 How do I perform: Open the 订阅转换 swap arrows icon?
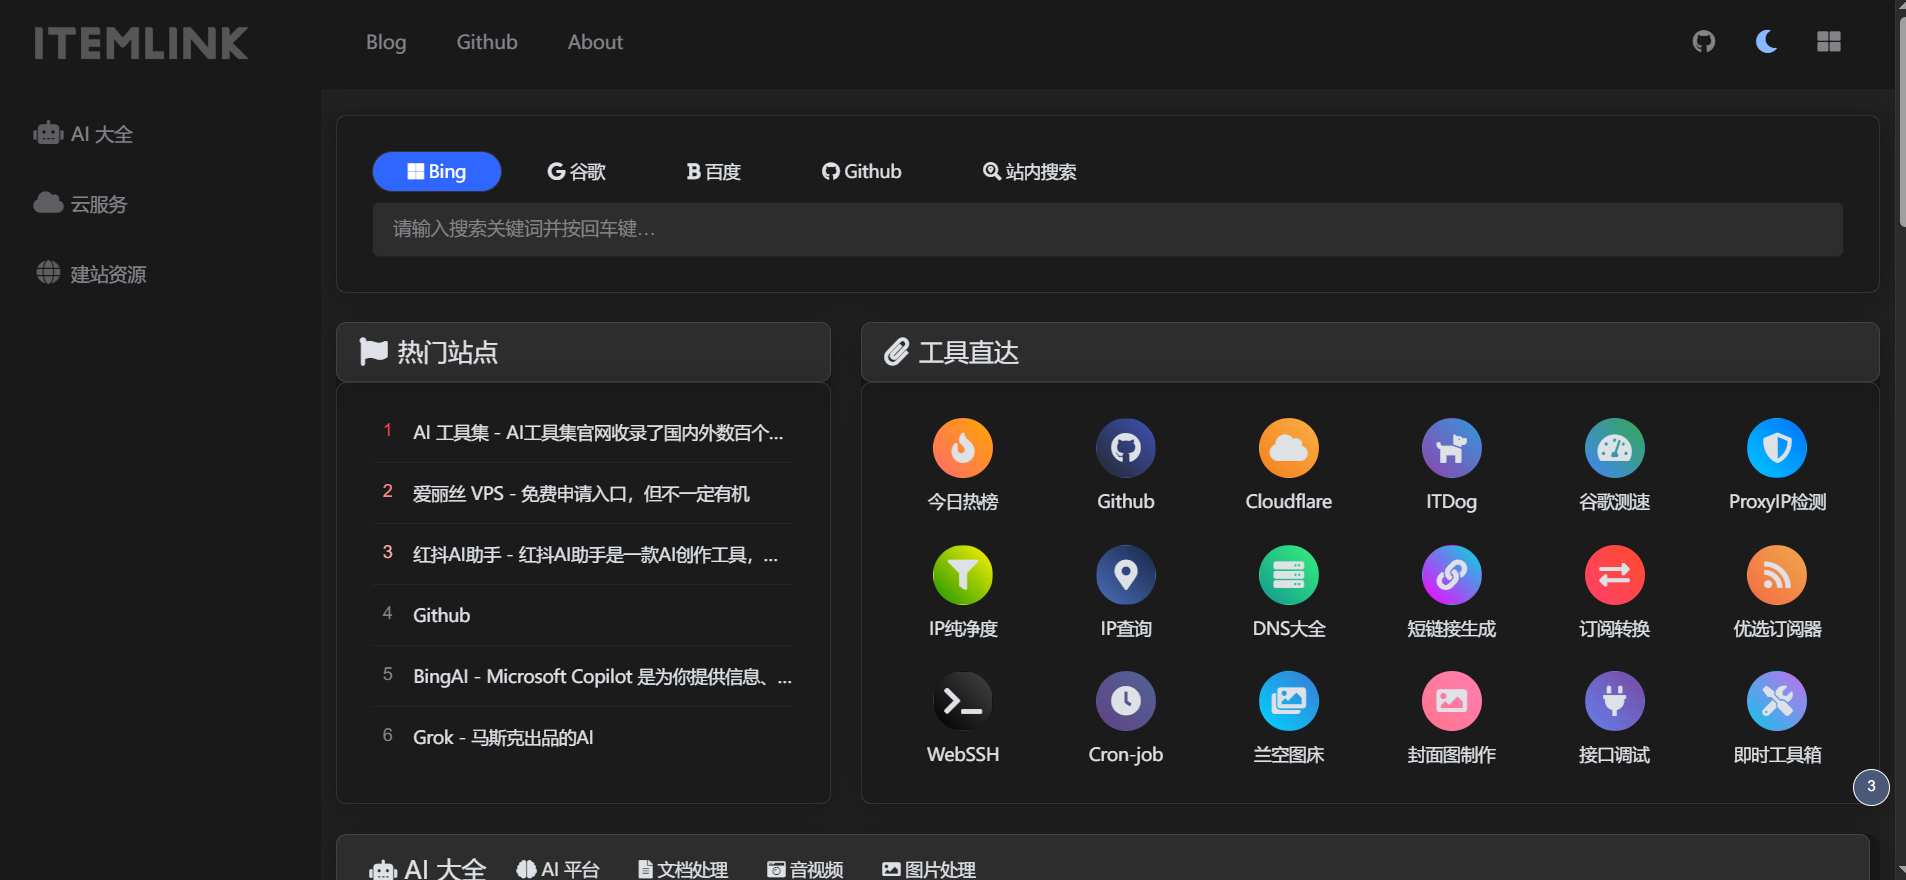1615,575
